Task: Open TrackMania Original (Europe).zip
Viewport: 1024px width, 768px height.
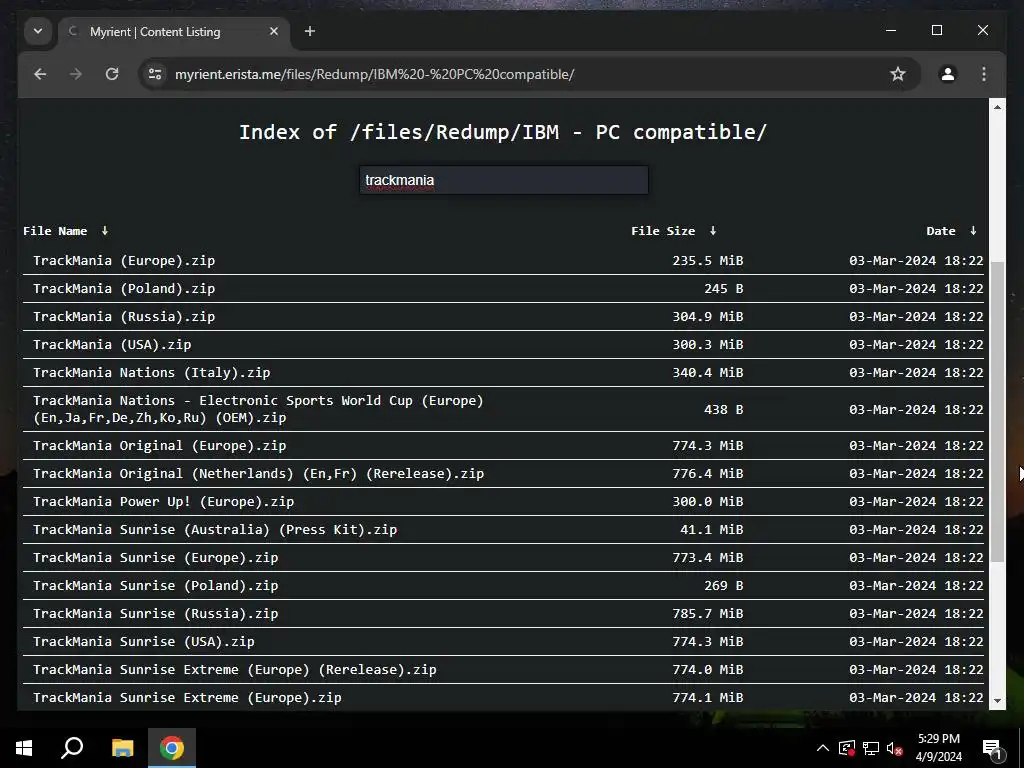Action: click(x=159, y=445)
